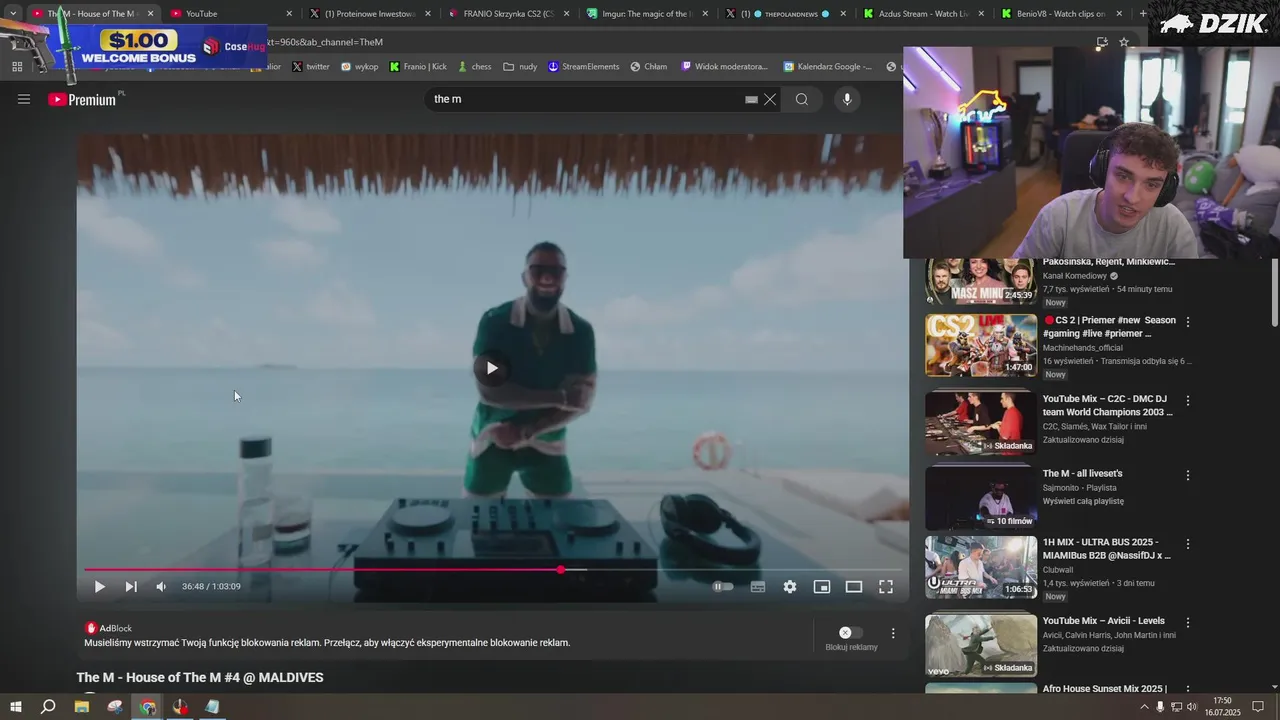
Task: Go to the YouTube Premium home logo
Action: click(82, 99)
